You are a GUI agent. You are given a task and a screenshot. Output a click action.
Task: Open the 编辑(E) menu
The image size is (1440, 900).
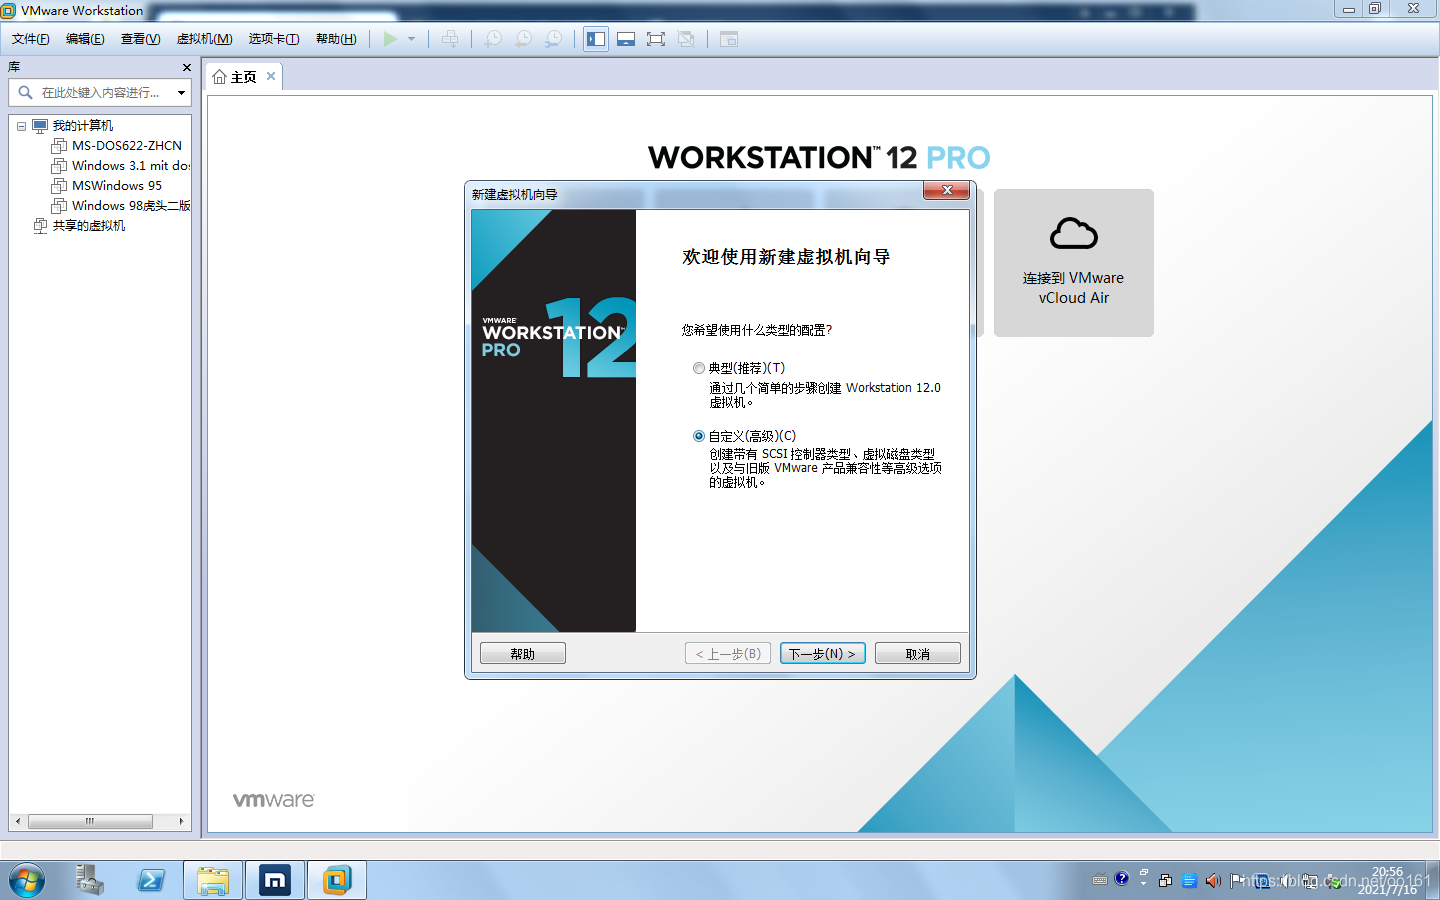85,39
